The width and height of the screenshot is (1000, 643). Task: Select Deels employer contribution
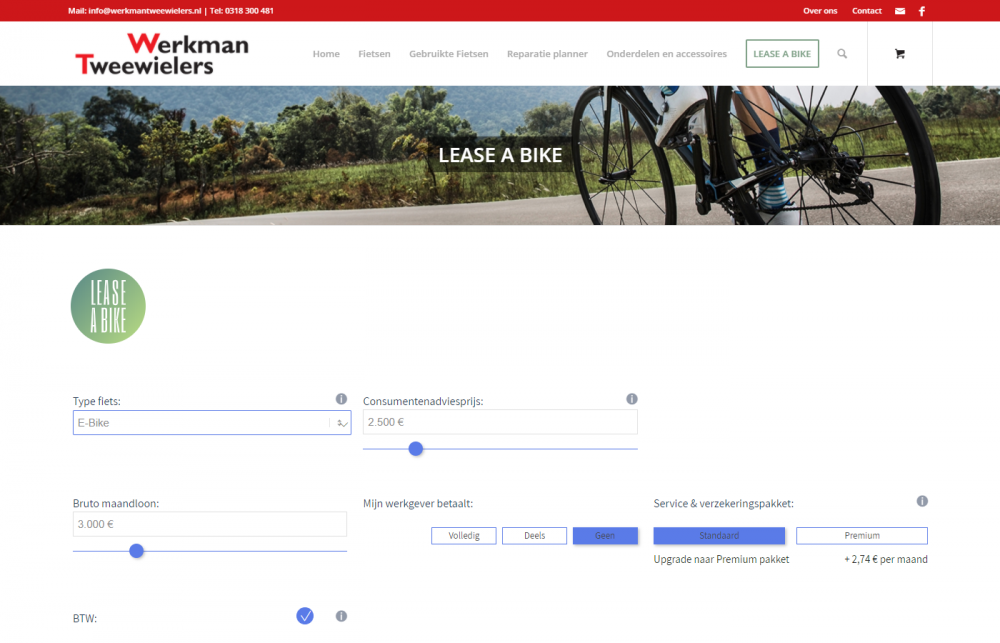534,536
